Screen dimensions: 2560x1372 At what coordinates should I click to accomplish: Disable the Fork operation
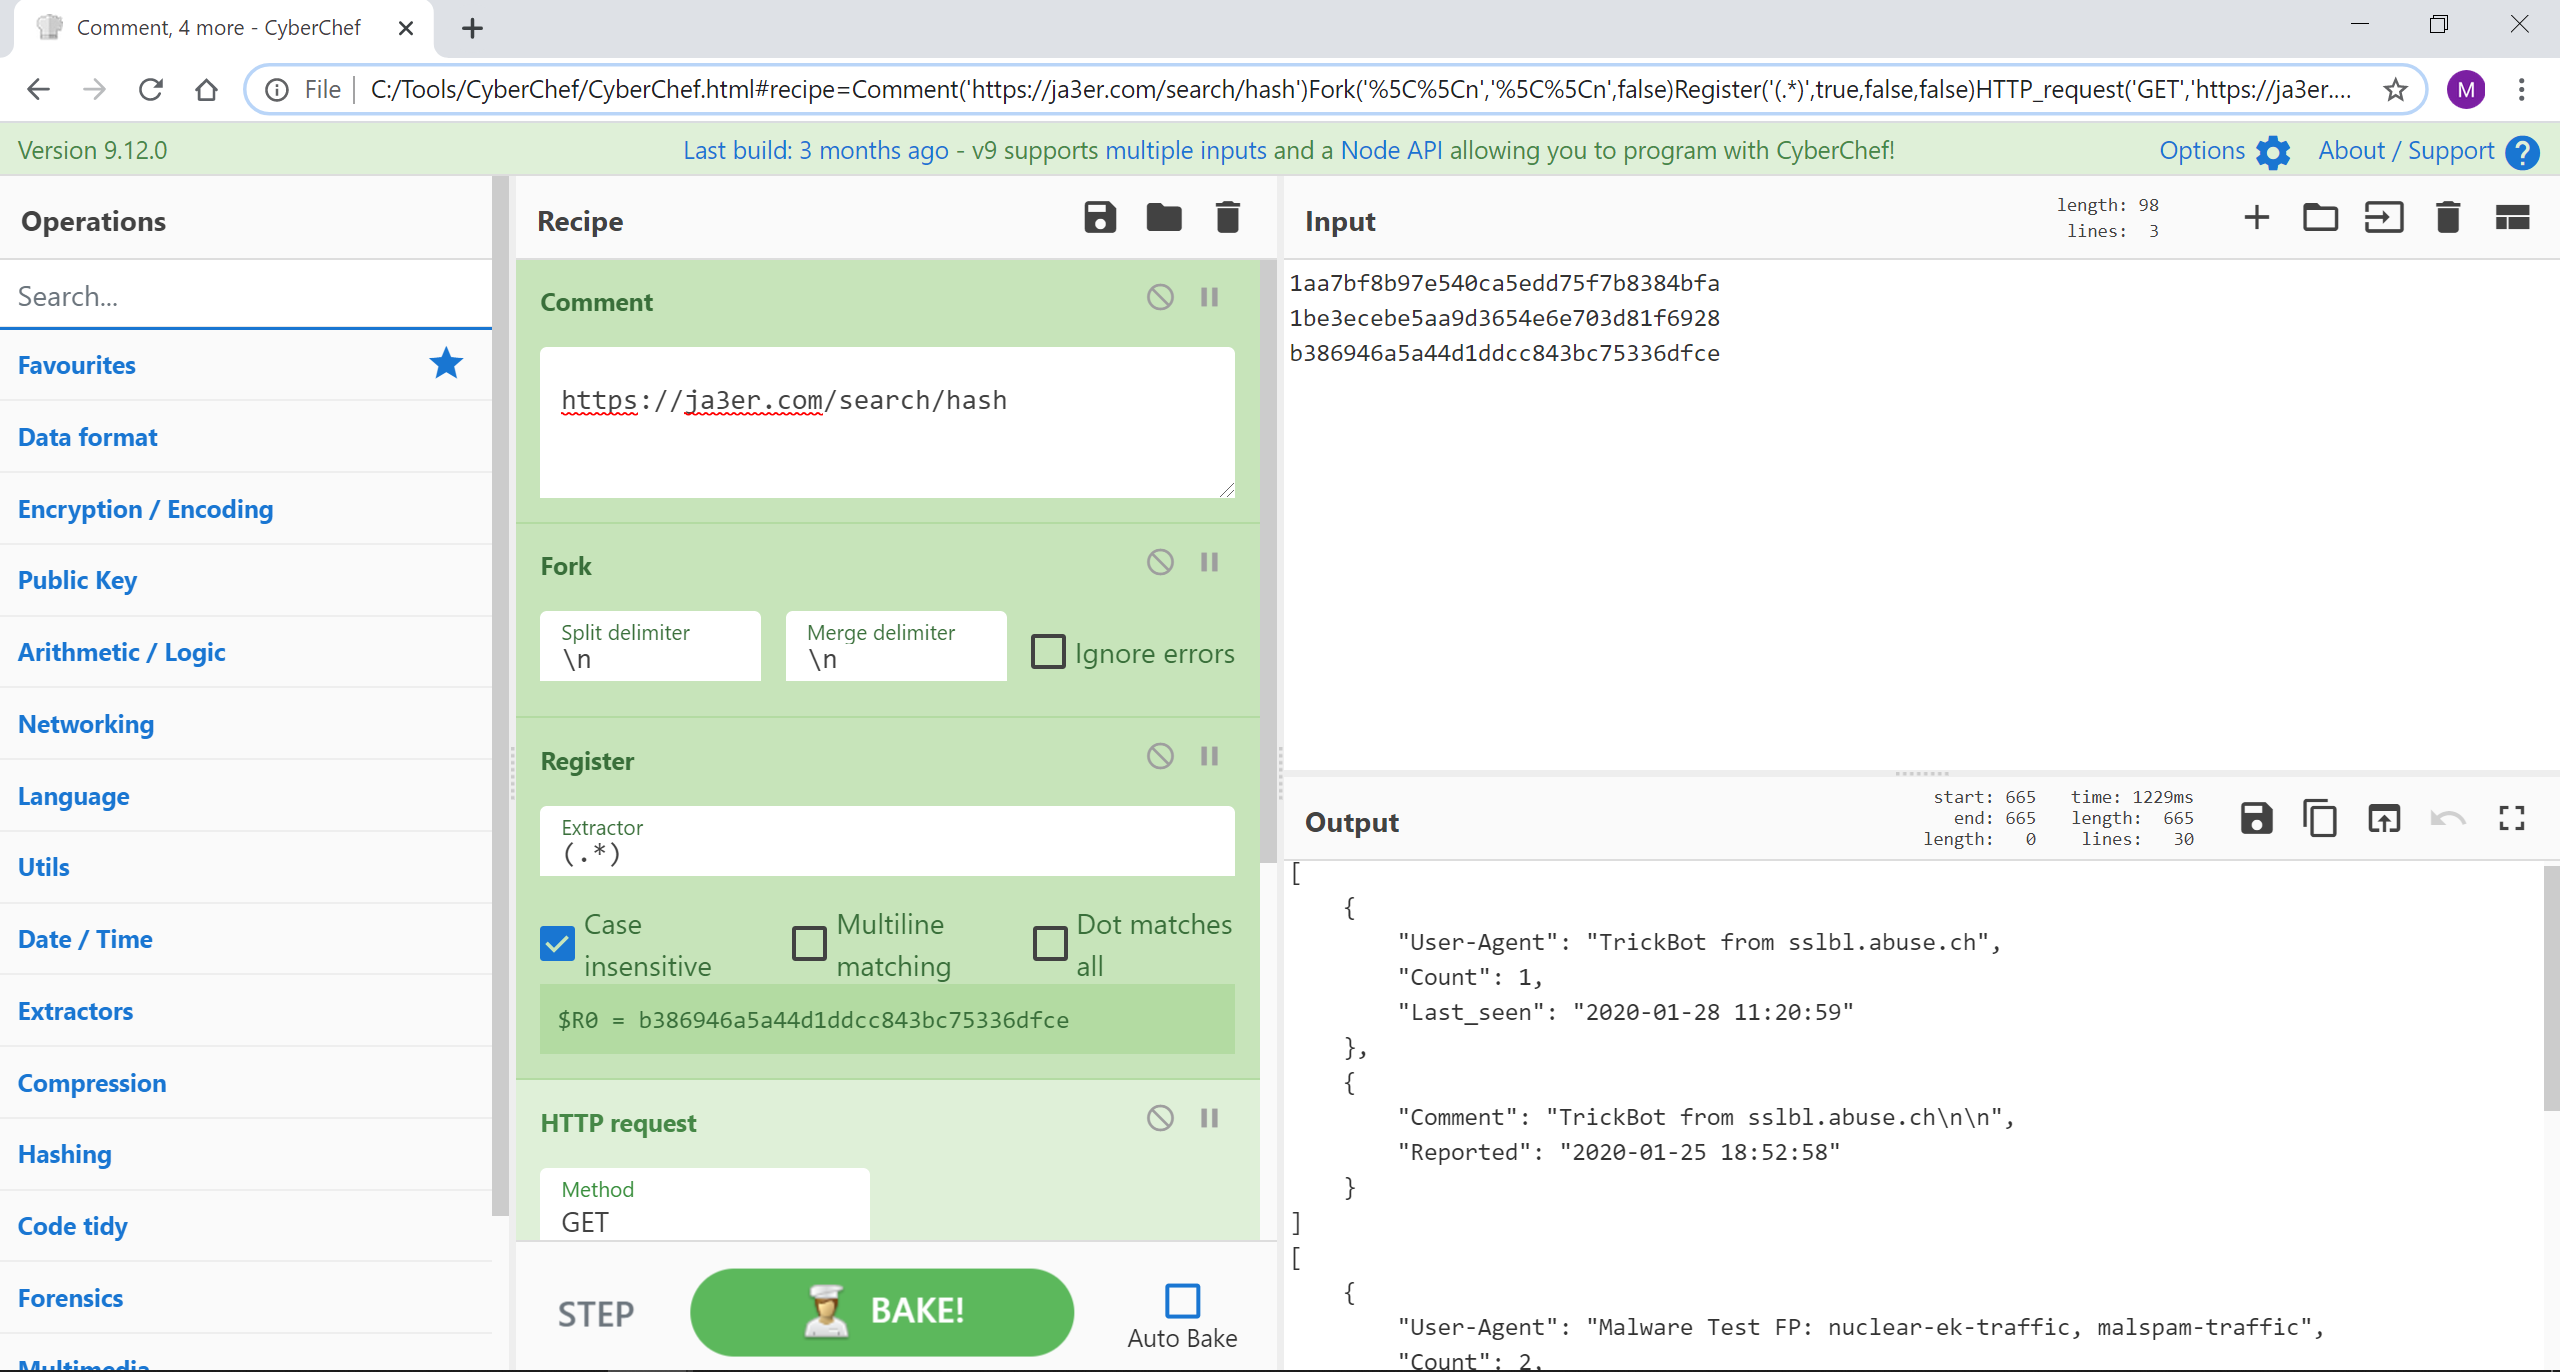coord(1160,562)
